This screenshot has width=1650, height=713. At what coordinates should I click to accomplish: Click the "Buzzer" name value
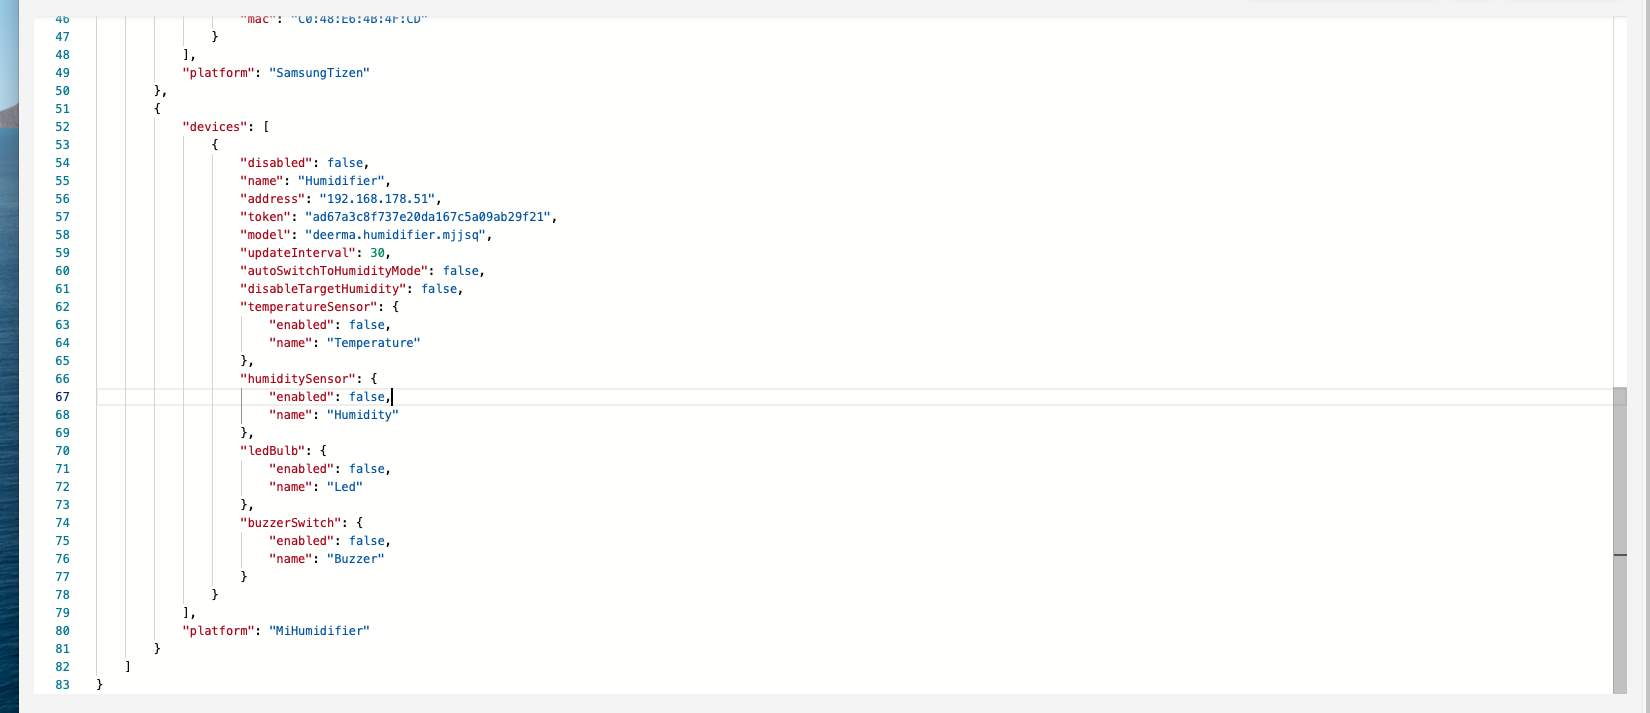(355, 559)
